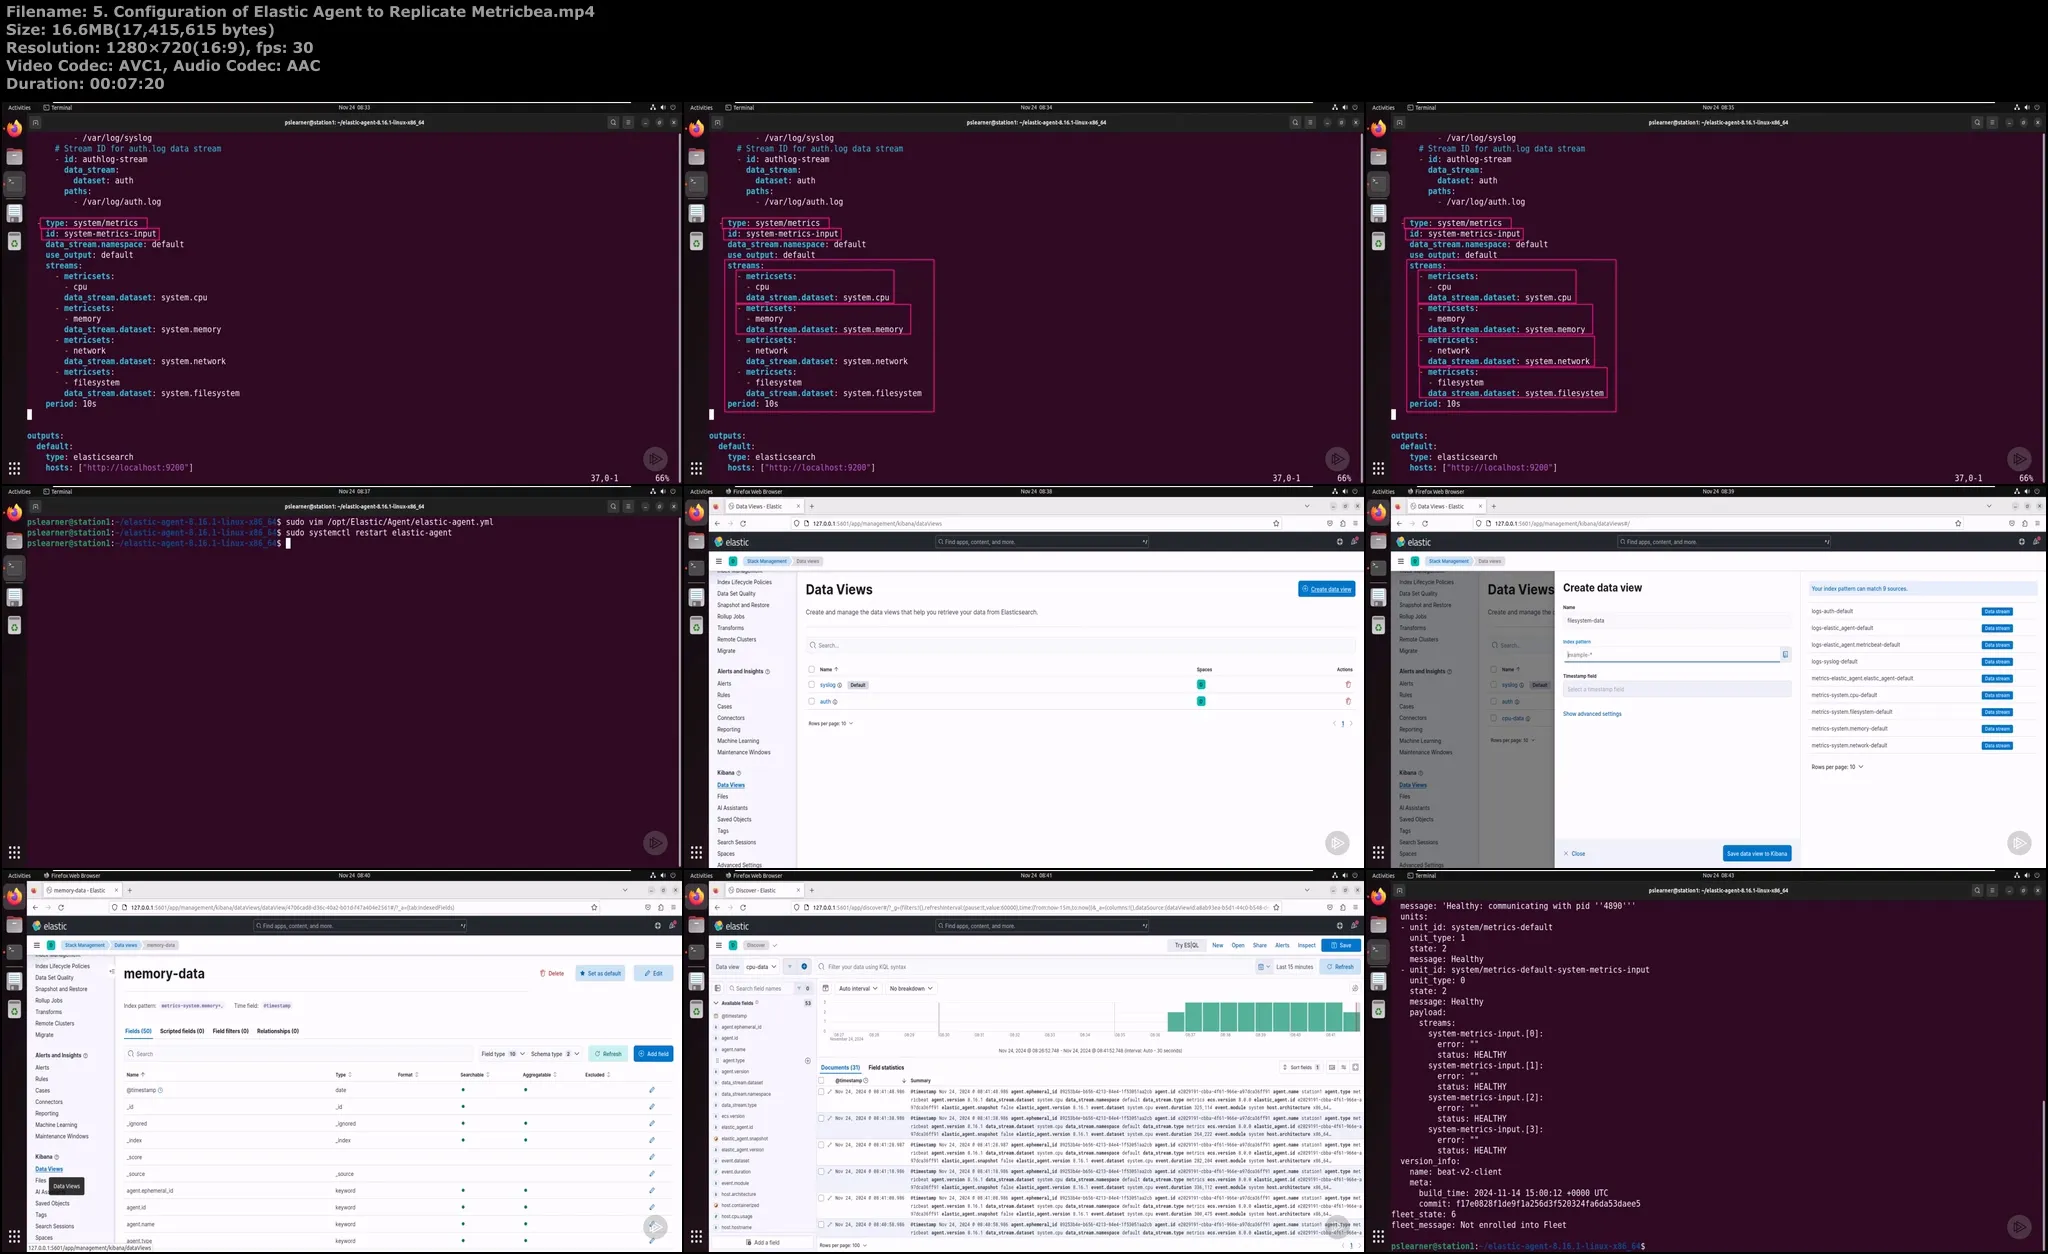
Task: Open the Scripted fields (0) tab
Action: [x=182, y=1031]
